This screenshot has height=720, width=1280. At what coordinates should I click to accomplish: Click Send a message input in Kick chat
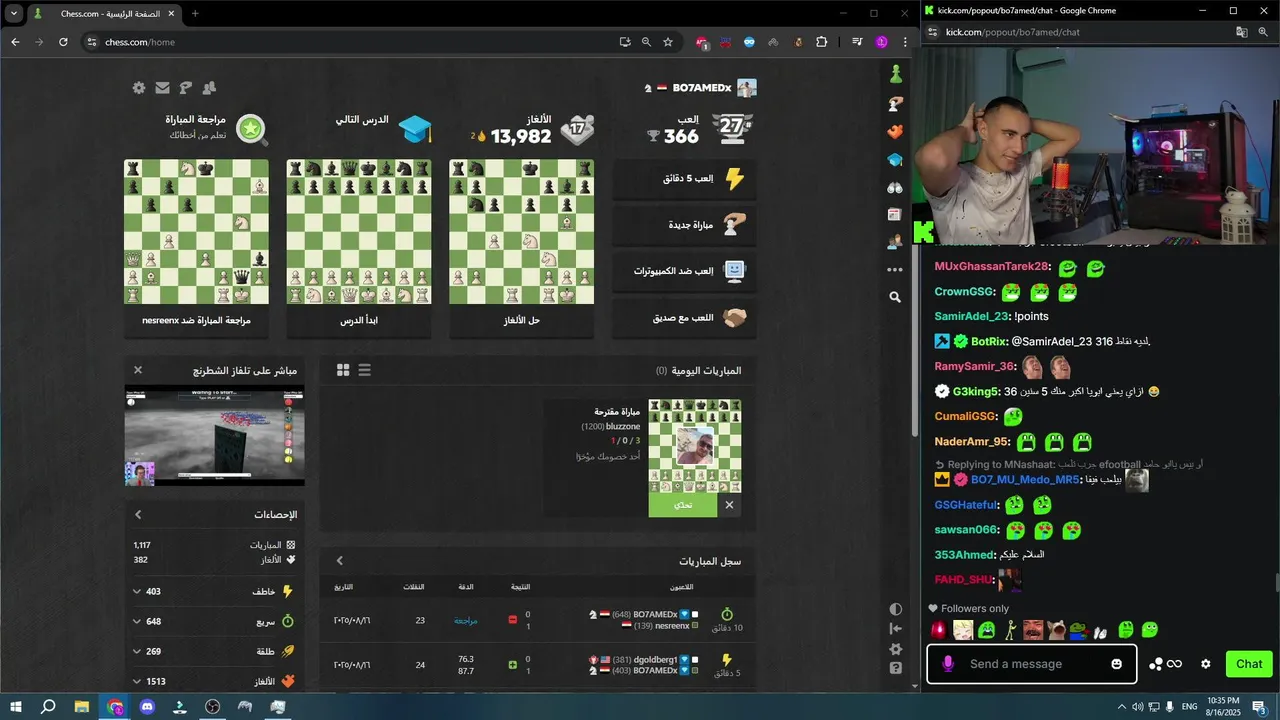click(1030, 664)
